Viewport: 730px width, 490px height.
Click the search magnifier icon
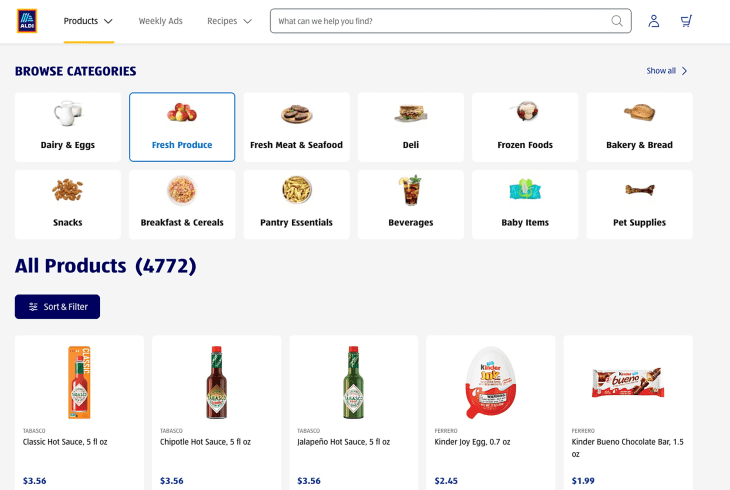point(617,21)
